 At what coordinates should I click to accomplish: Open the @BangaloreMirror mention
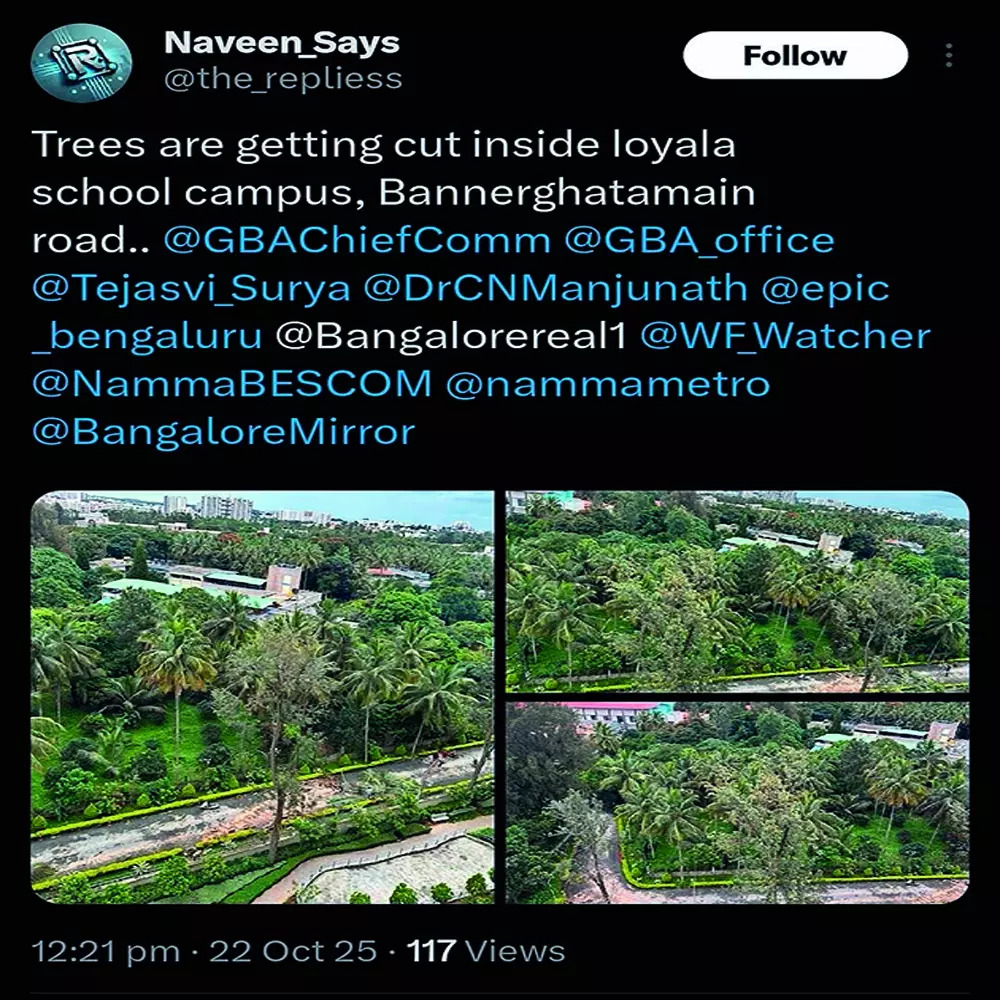coord(224,432)
